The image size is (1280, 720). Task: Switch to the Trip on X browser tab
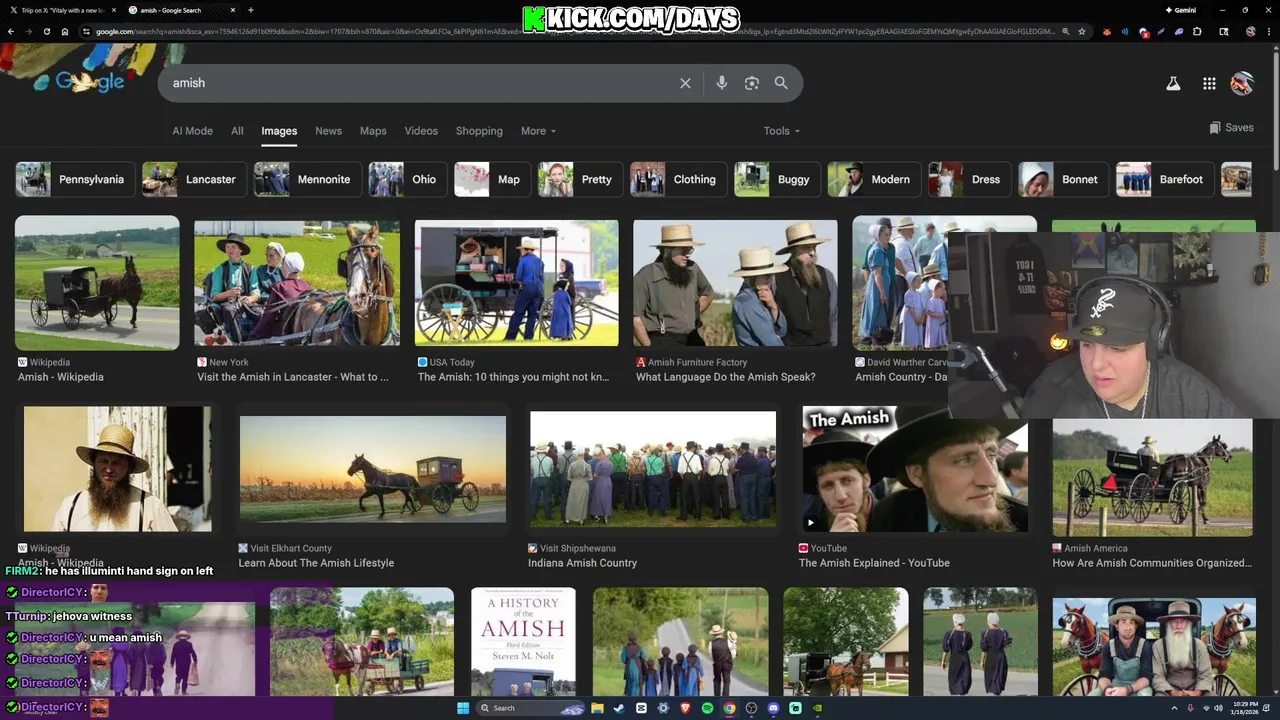click(63, 10)
